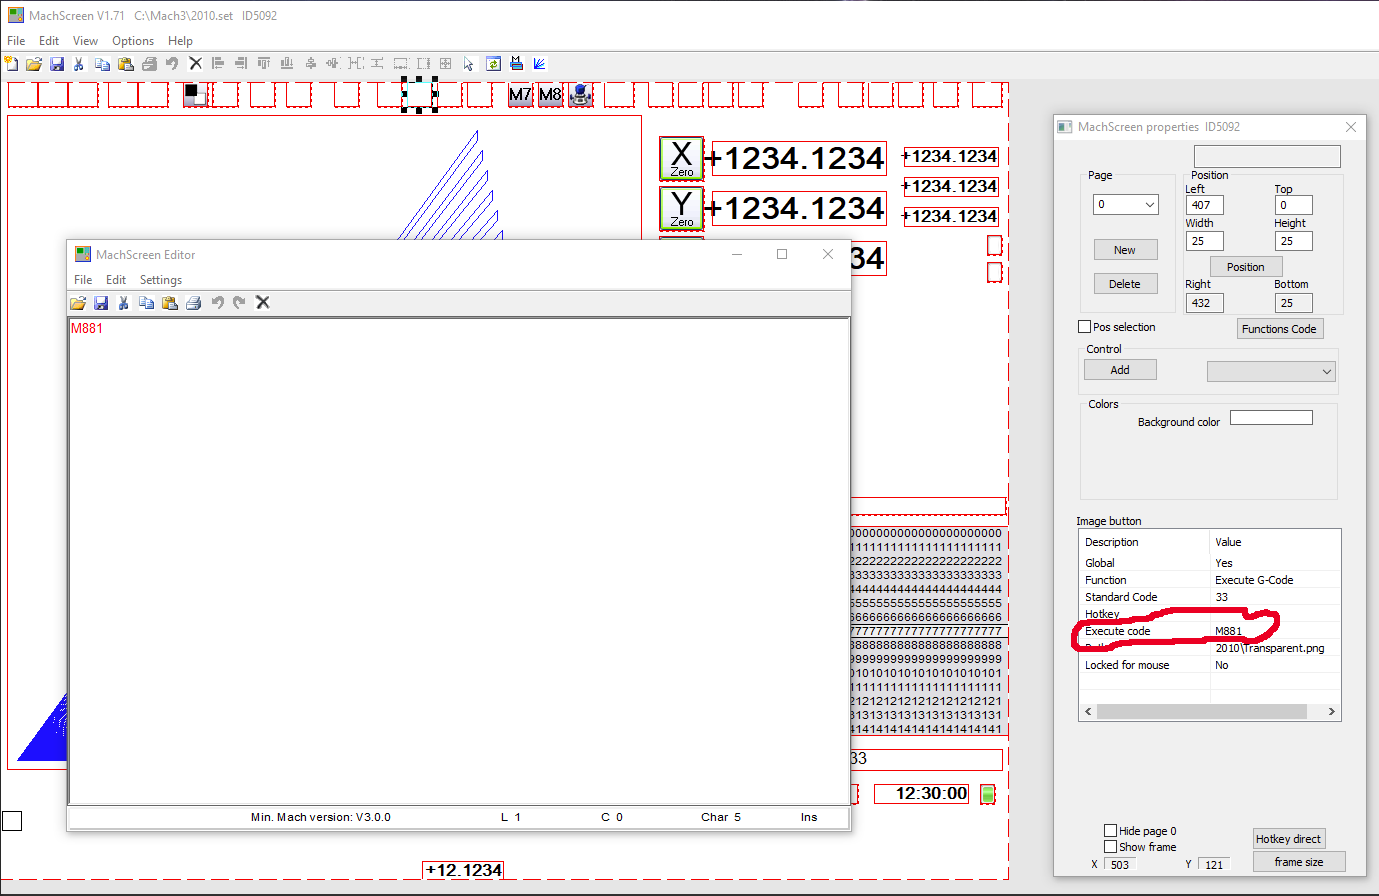Click the blue joystick image on canvas
The height and width of the screenshot is (896, 1379).
(x=581, y=95)
